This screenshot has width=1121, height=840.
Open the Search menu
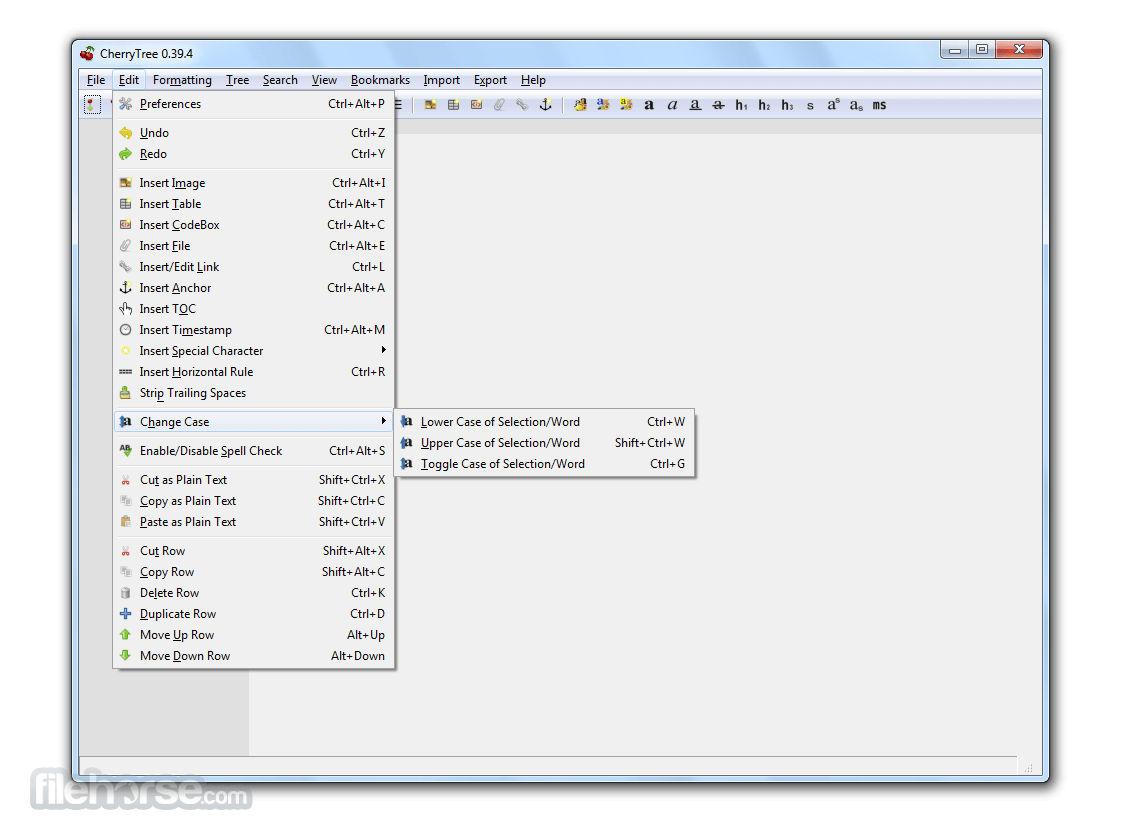280,80
